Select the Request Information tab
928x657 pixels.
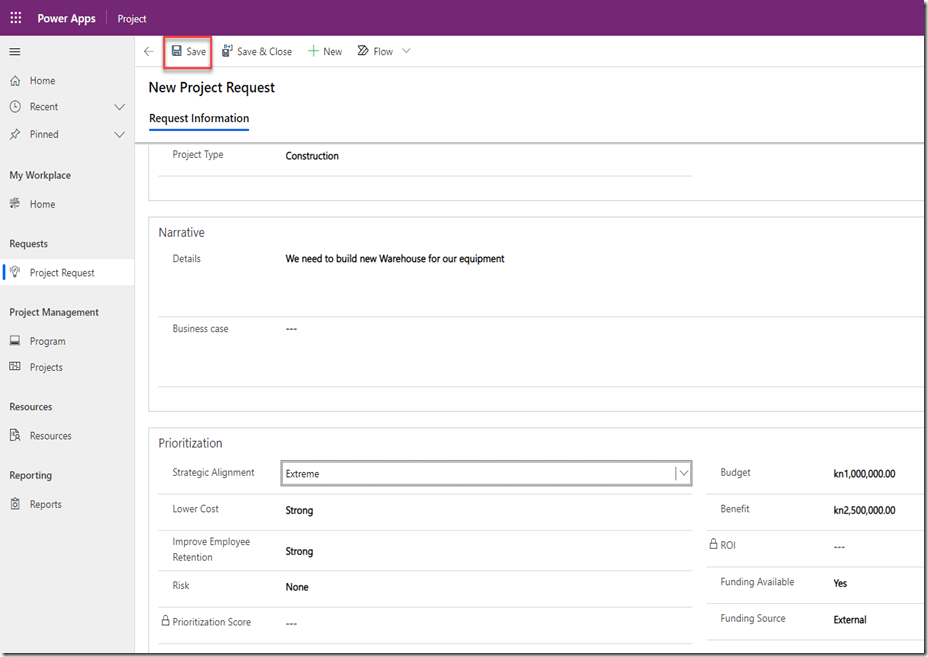(x=199, y=119)
